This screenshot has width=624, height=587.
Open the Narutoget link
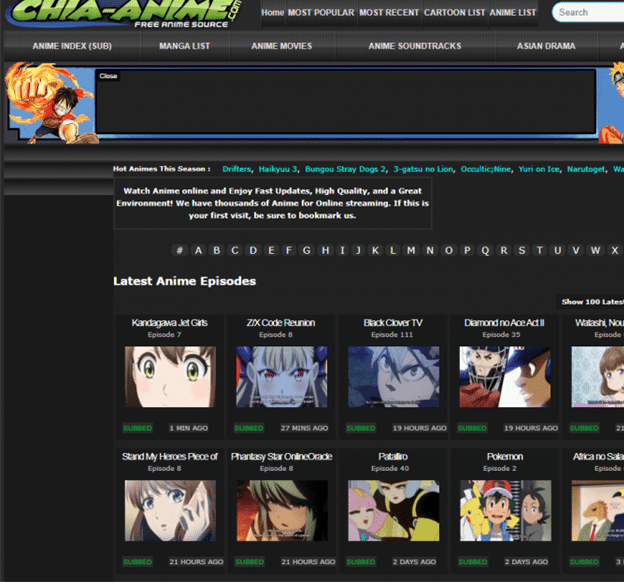point(586,169)
